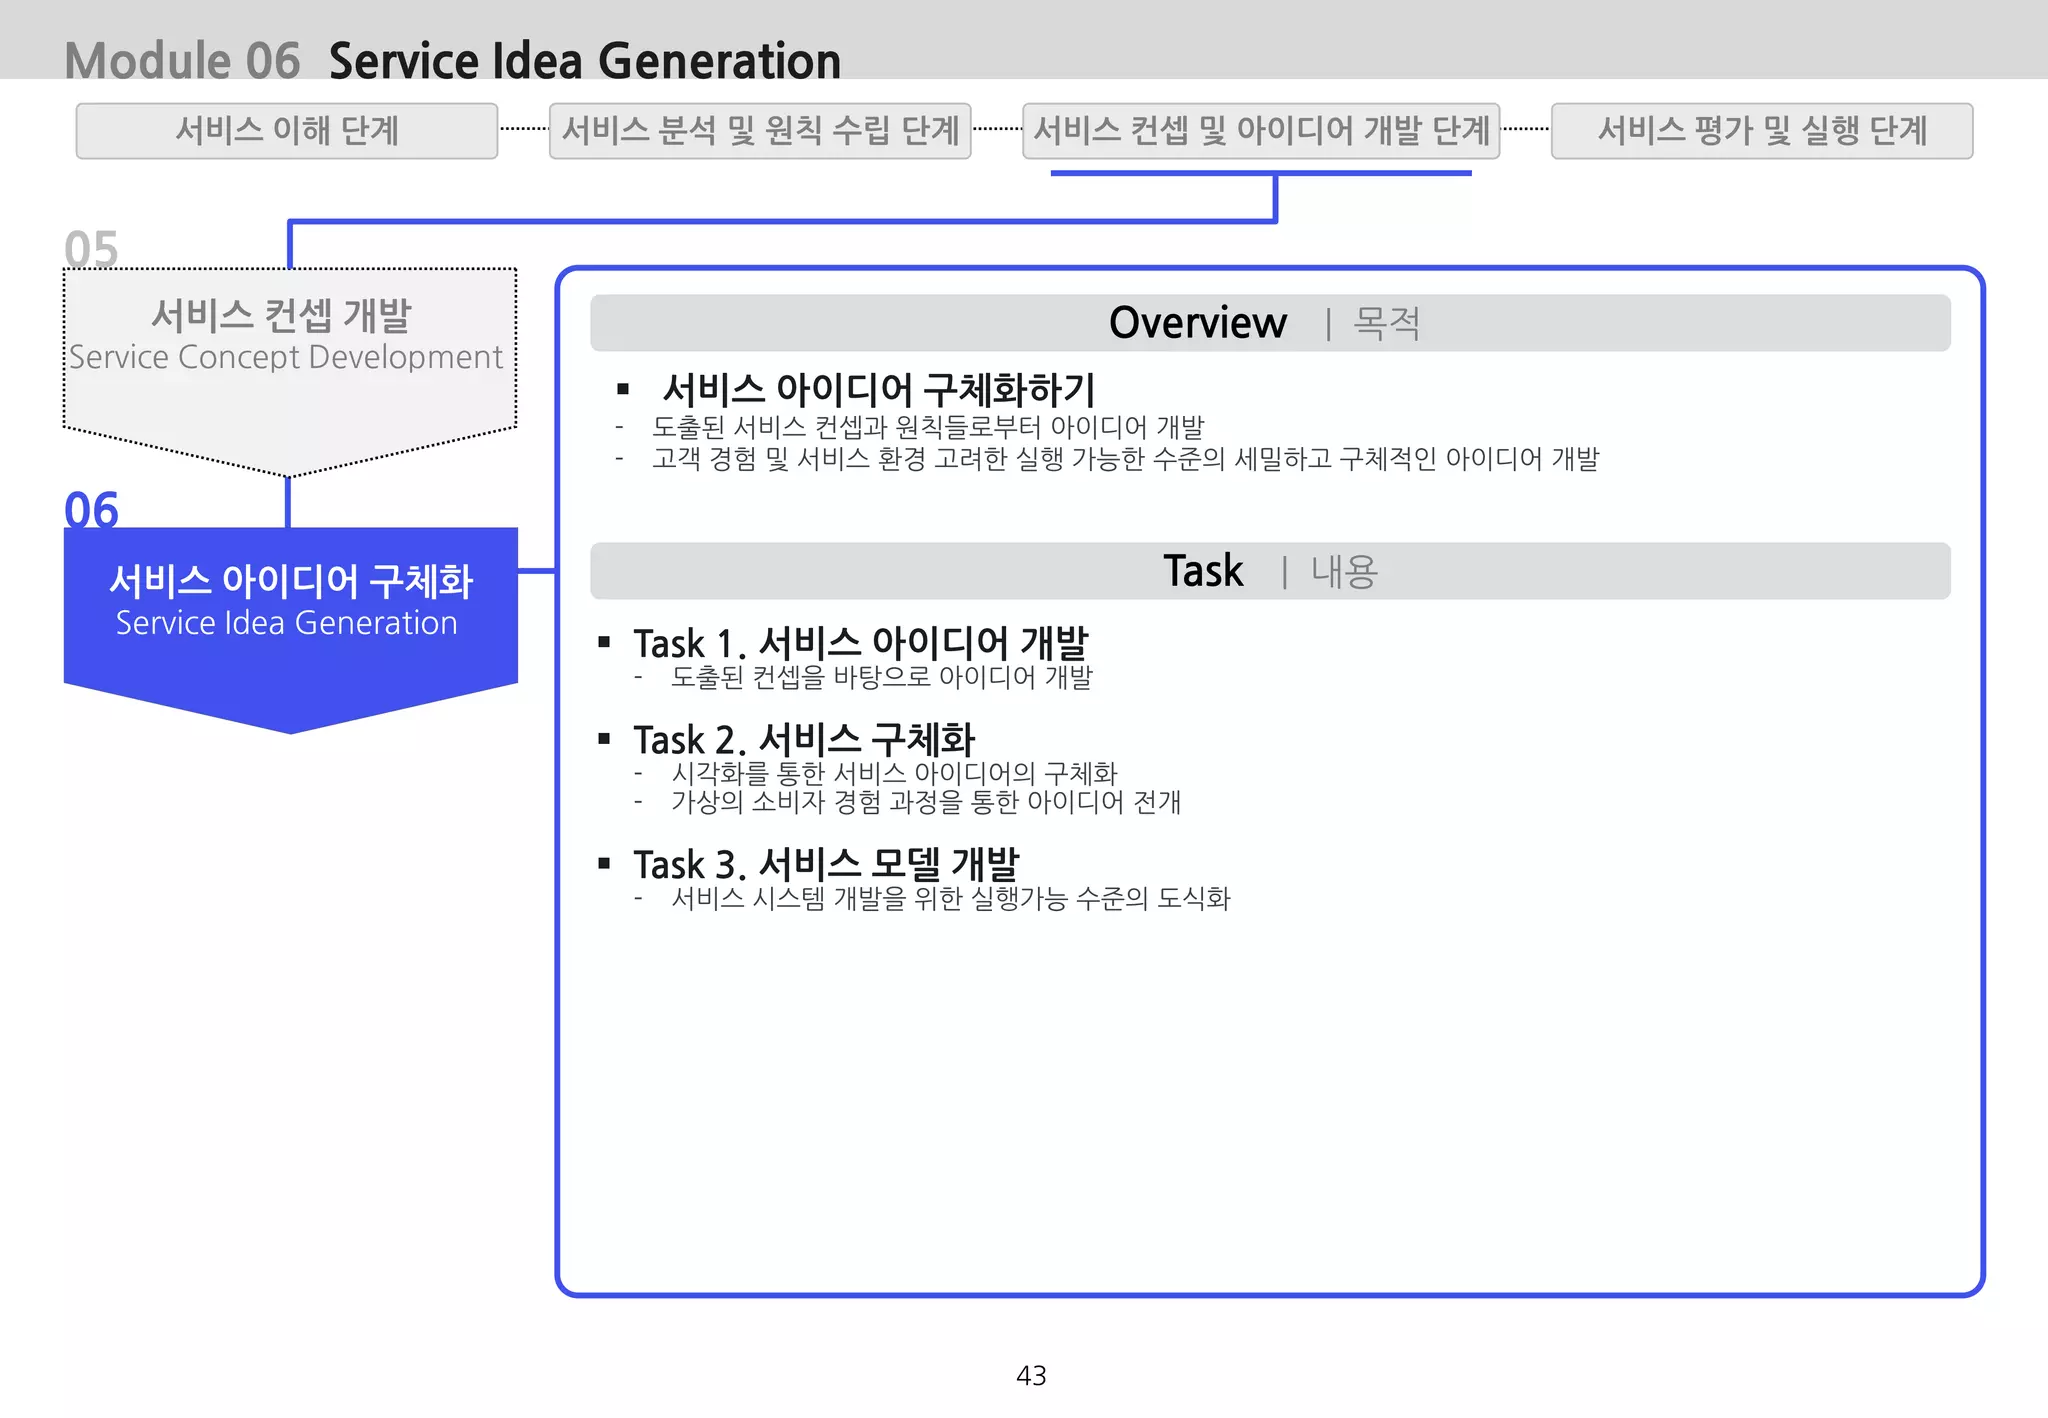
Task: Select the '서비스 평가 및 실행 단계' stage box
Action: 1762,131
